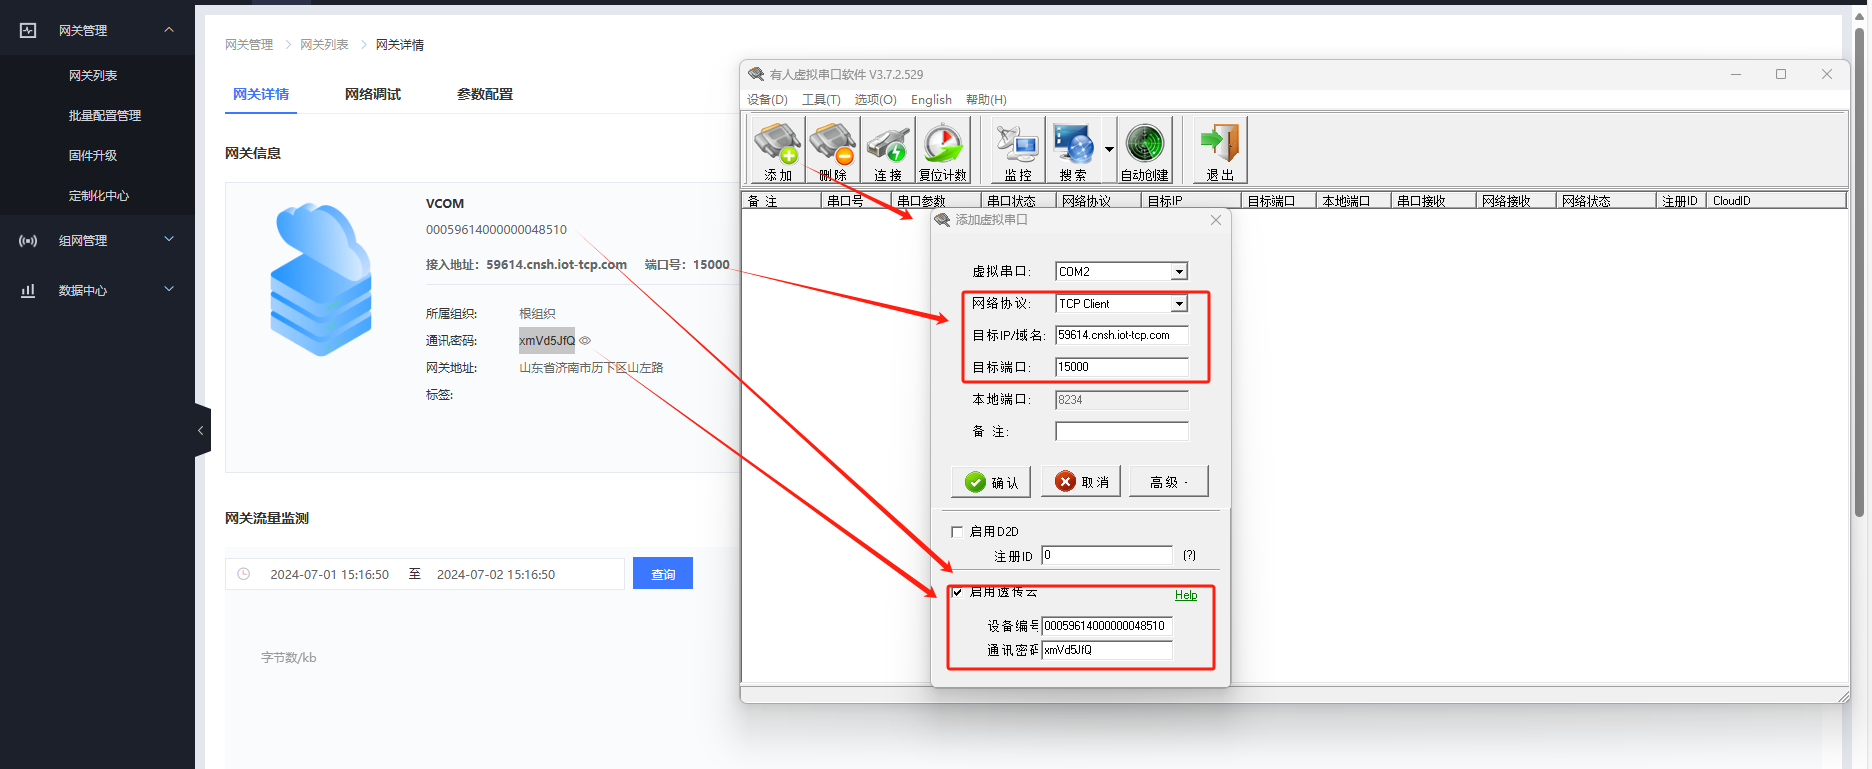Collapse the left sidebar with the arrow handle
Image resolution: width=1872 pixels, height=769 pixels.
click(202, 431)
